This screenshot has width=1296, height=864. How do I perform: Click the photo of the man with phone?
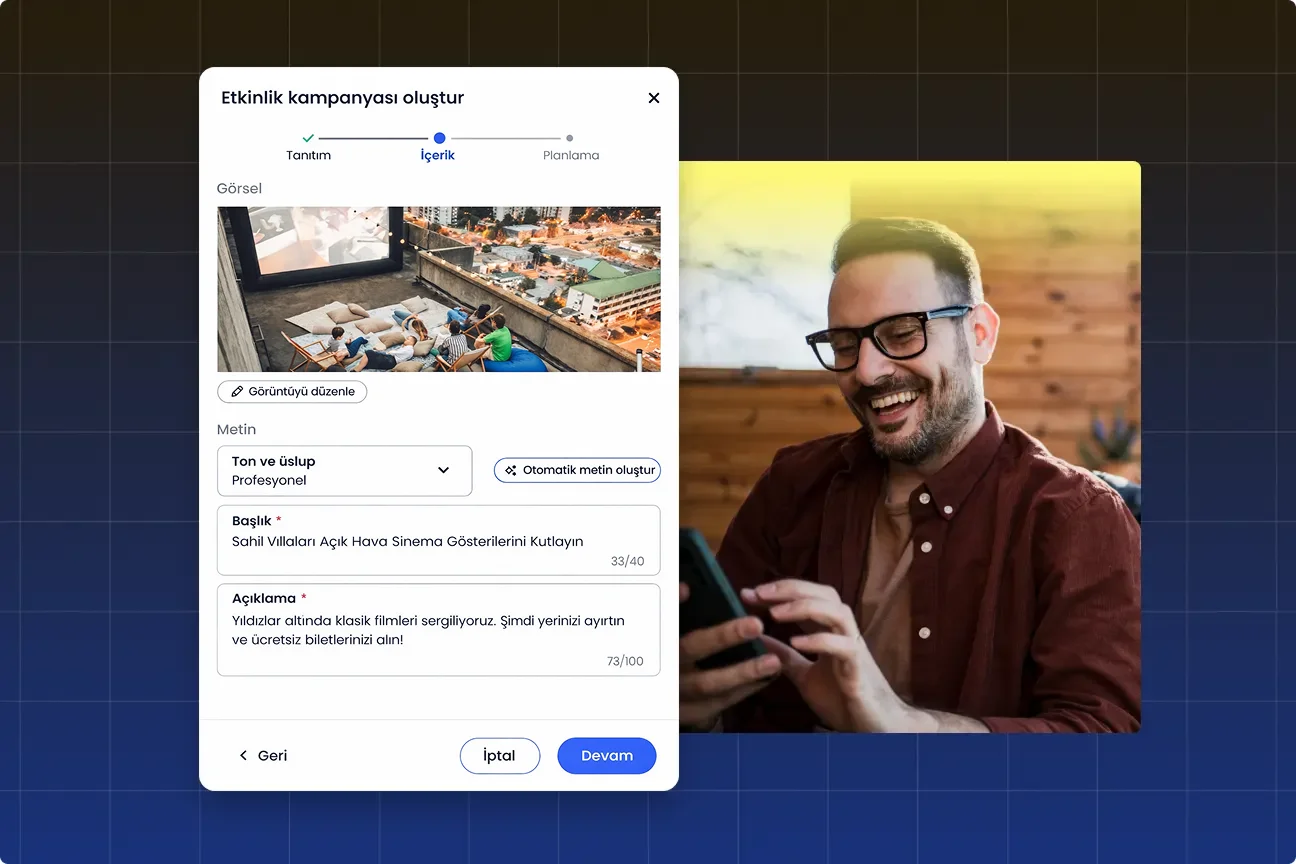pos(909,446)
